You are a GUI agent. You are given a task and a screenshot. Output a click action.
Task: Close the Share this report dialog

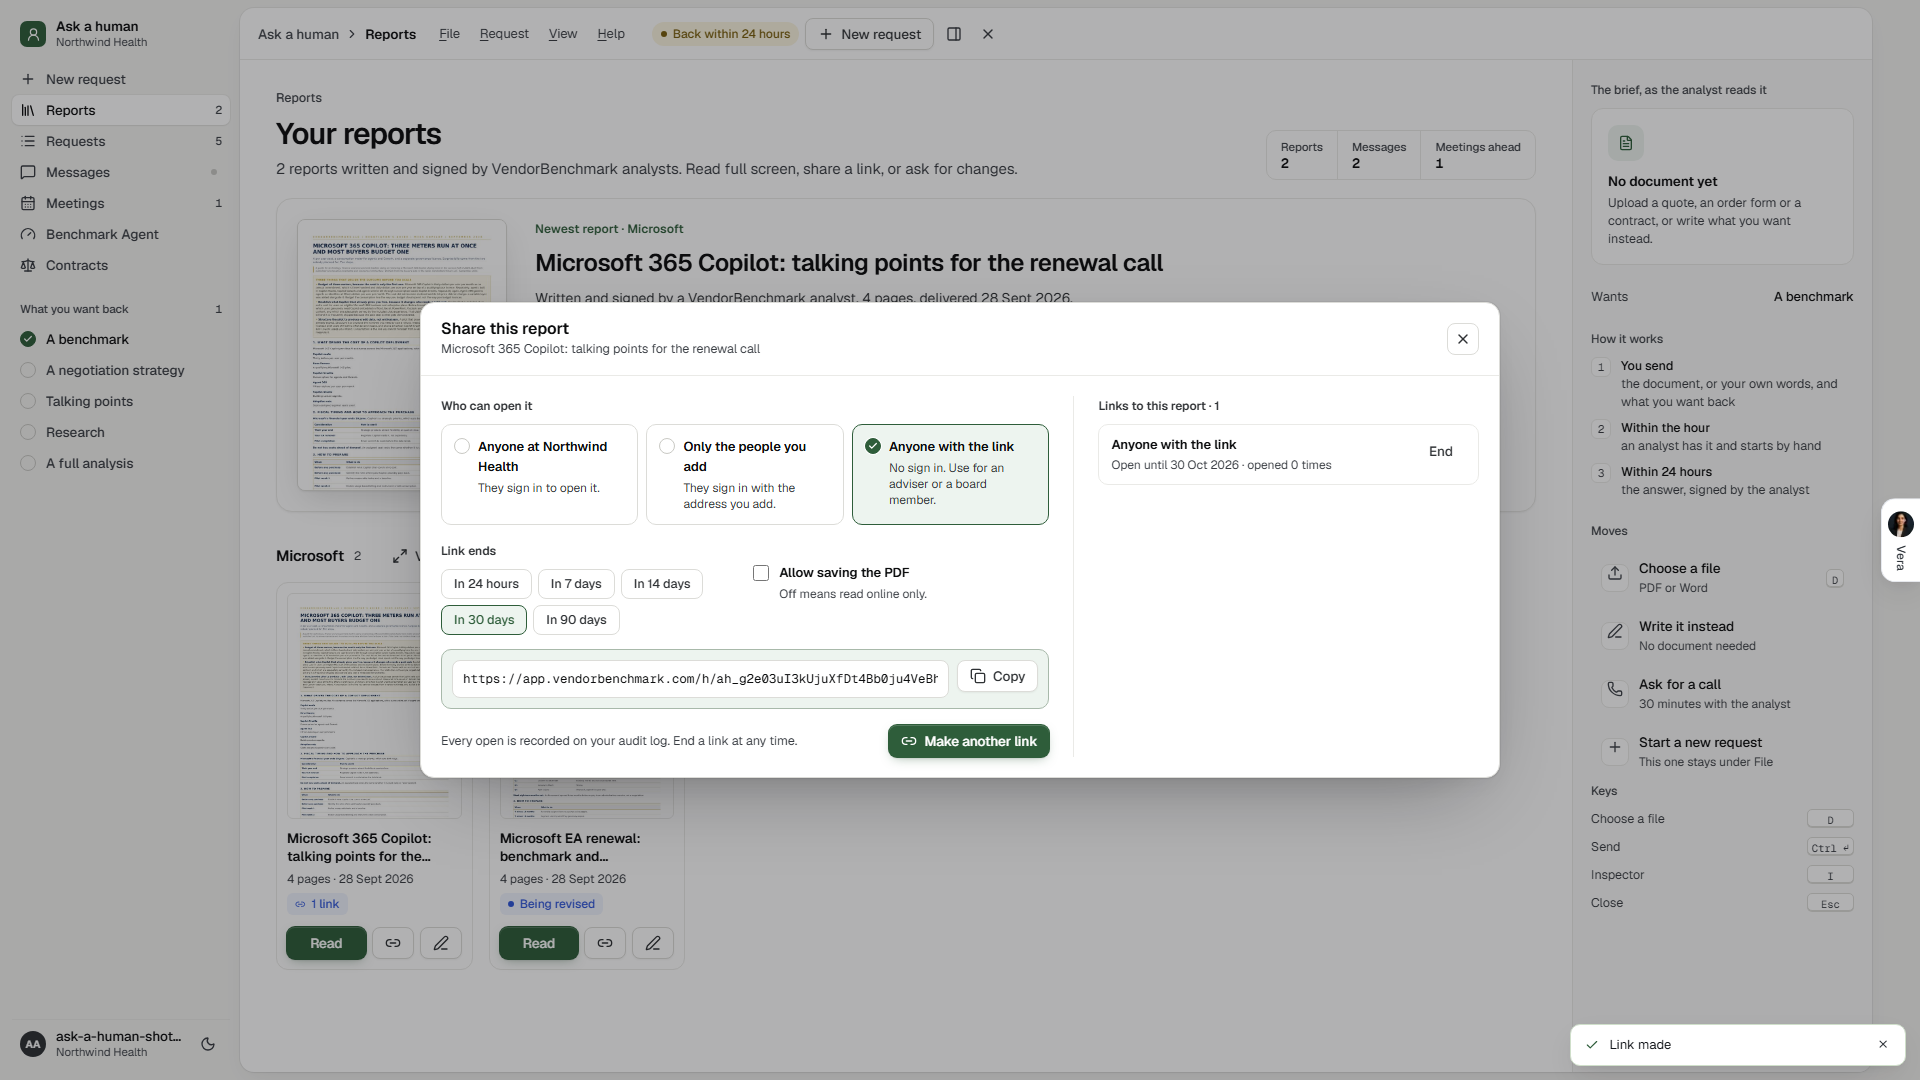coord(1462,339)
